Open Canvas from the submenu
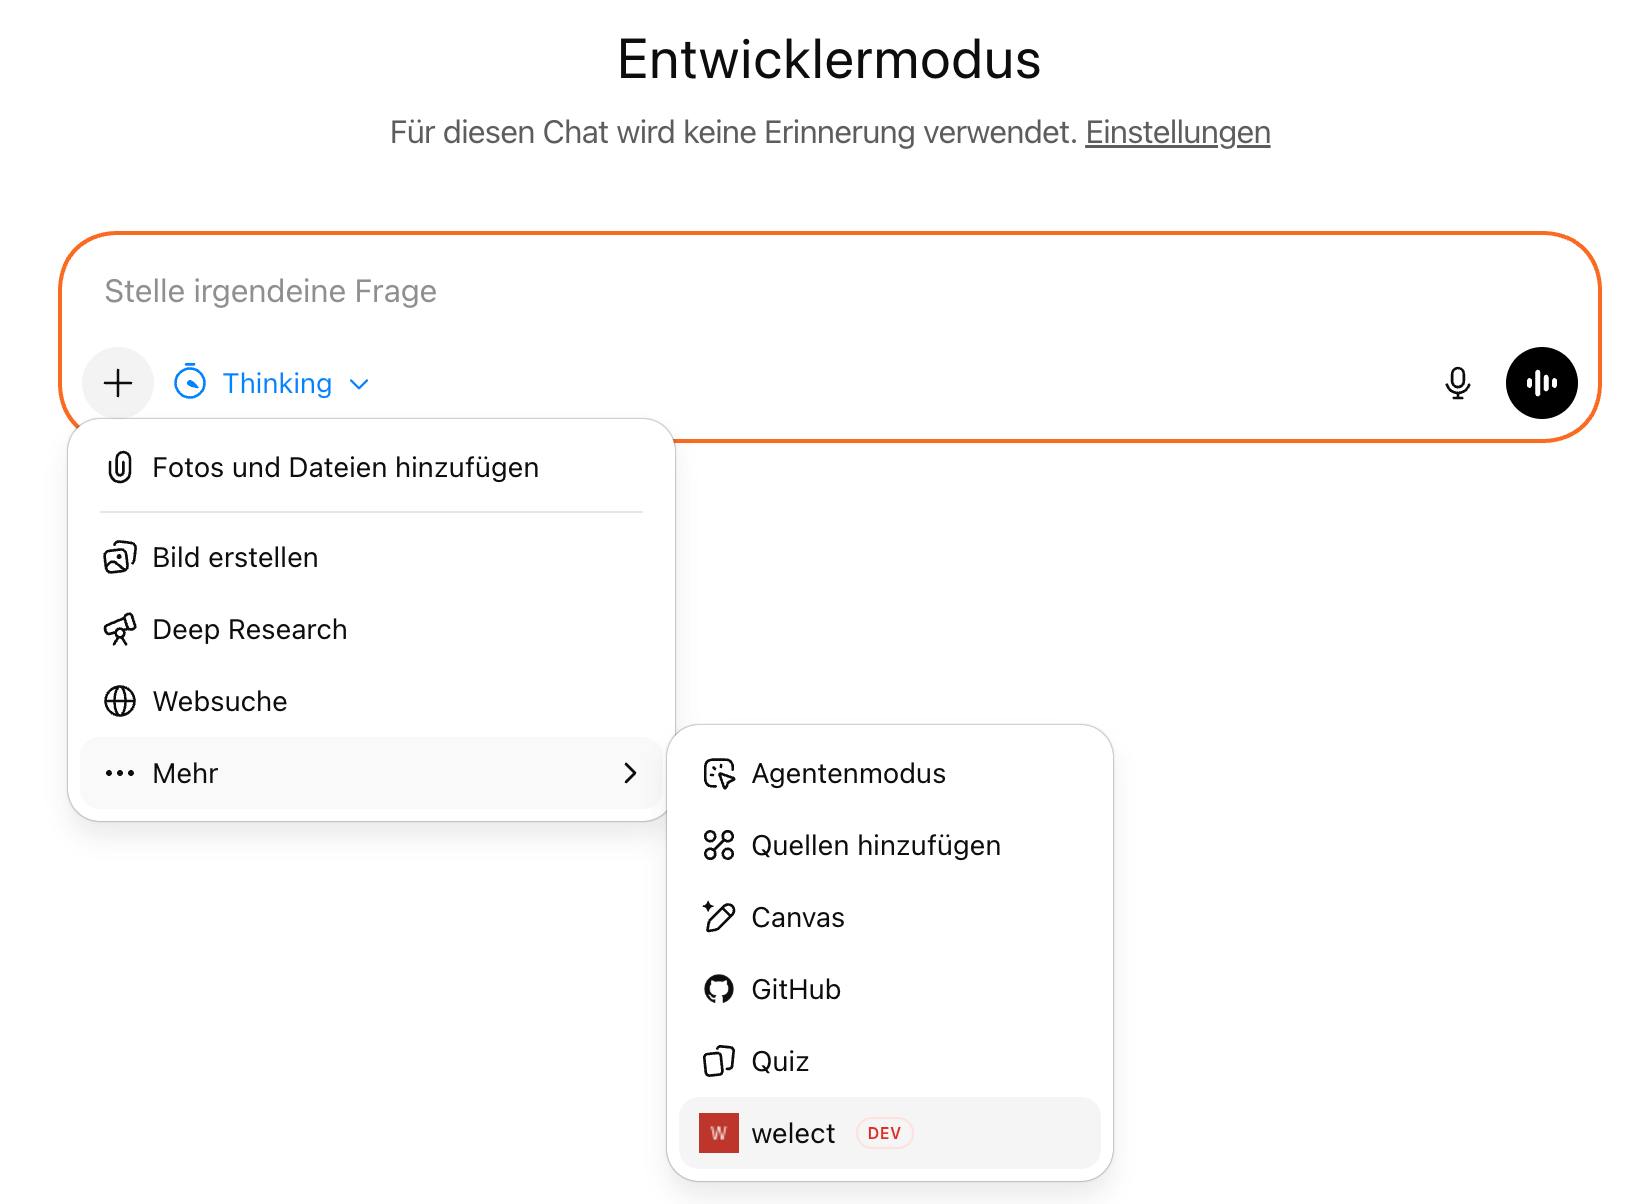Viewport: 1650px width, 1204px height. 797,917
